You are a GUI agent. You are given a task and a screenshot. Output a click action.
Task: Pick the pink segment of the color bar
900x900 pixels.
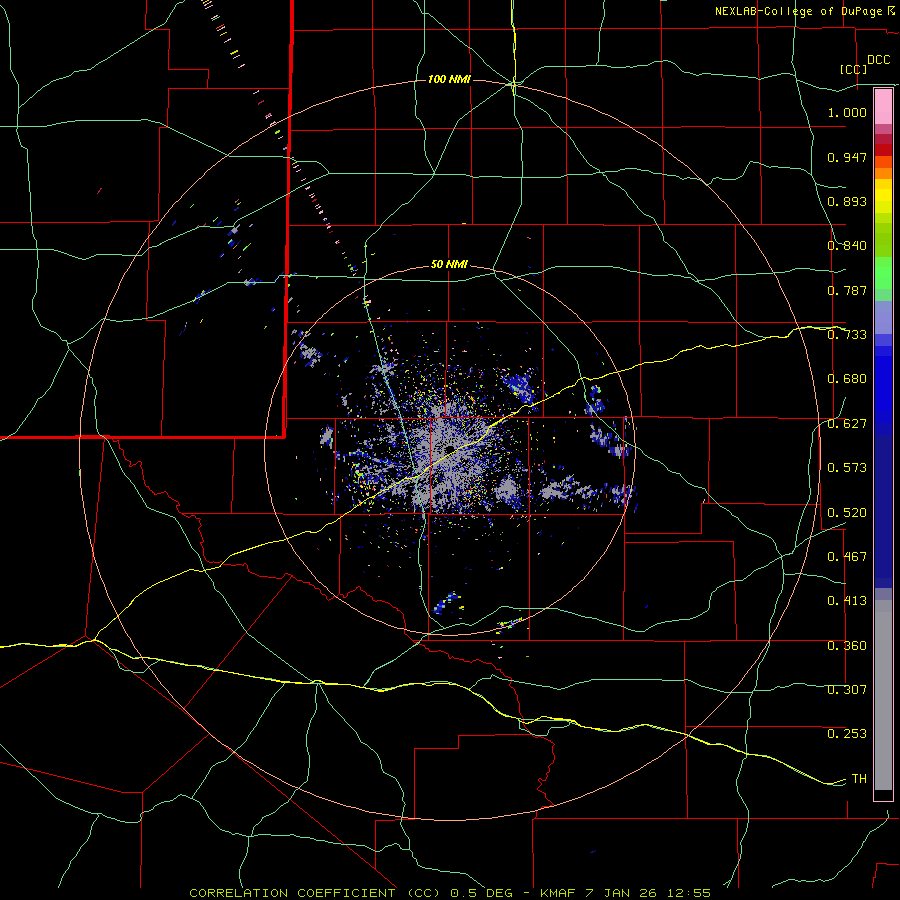883,107
